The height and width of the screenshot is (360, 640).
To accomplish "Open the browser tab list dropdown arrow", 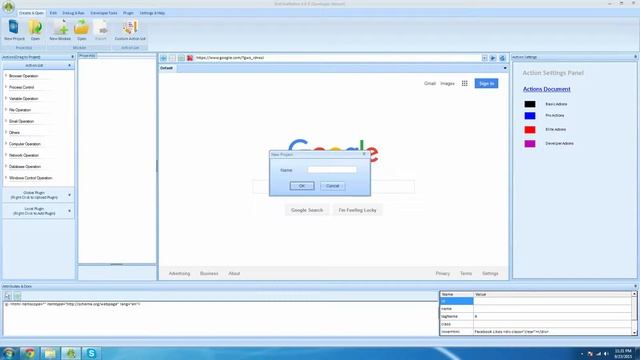I will pyautogui.click(x=505, y=68).
